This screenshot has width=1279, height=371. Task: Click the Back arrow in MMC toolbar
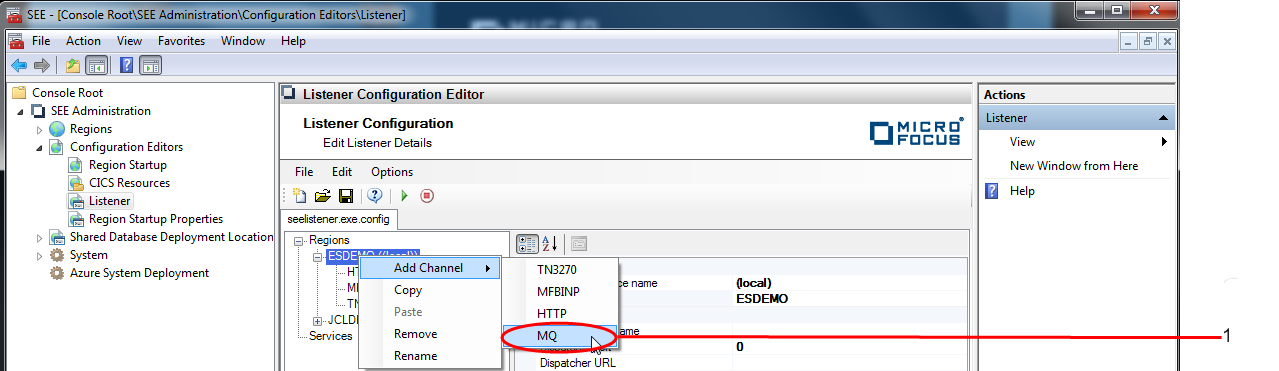pos(18,65)
